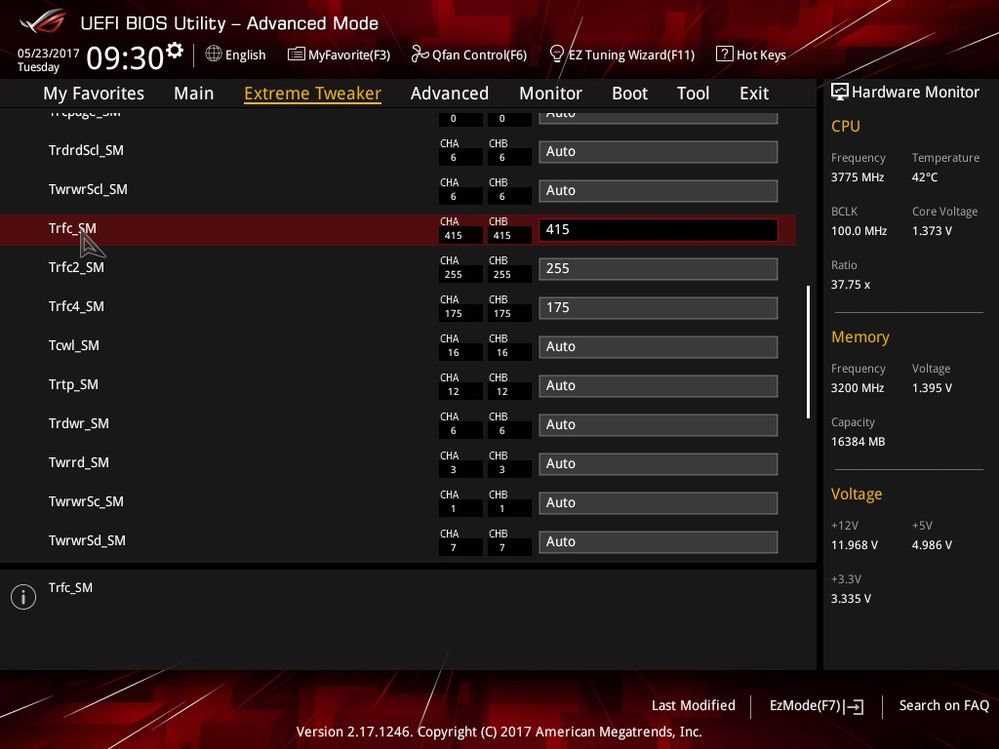Click the 09:30 clock display
999x749 pixels.
(125, 58)
